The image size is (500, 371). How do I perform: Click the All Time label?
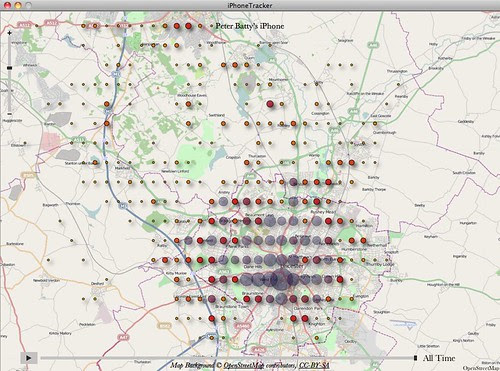(x=439, y=358)
